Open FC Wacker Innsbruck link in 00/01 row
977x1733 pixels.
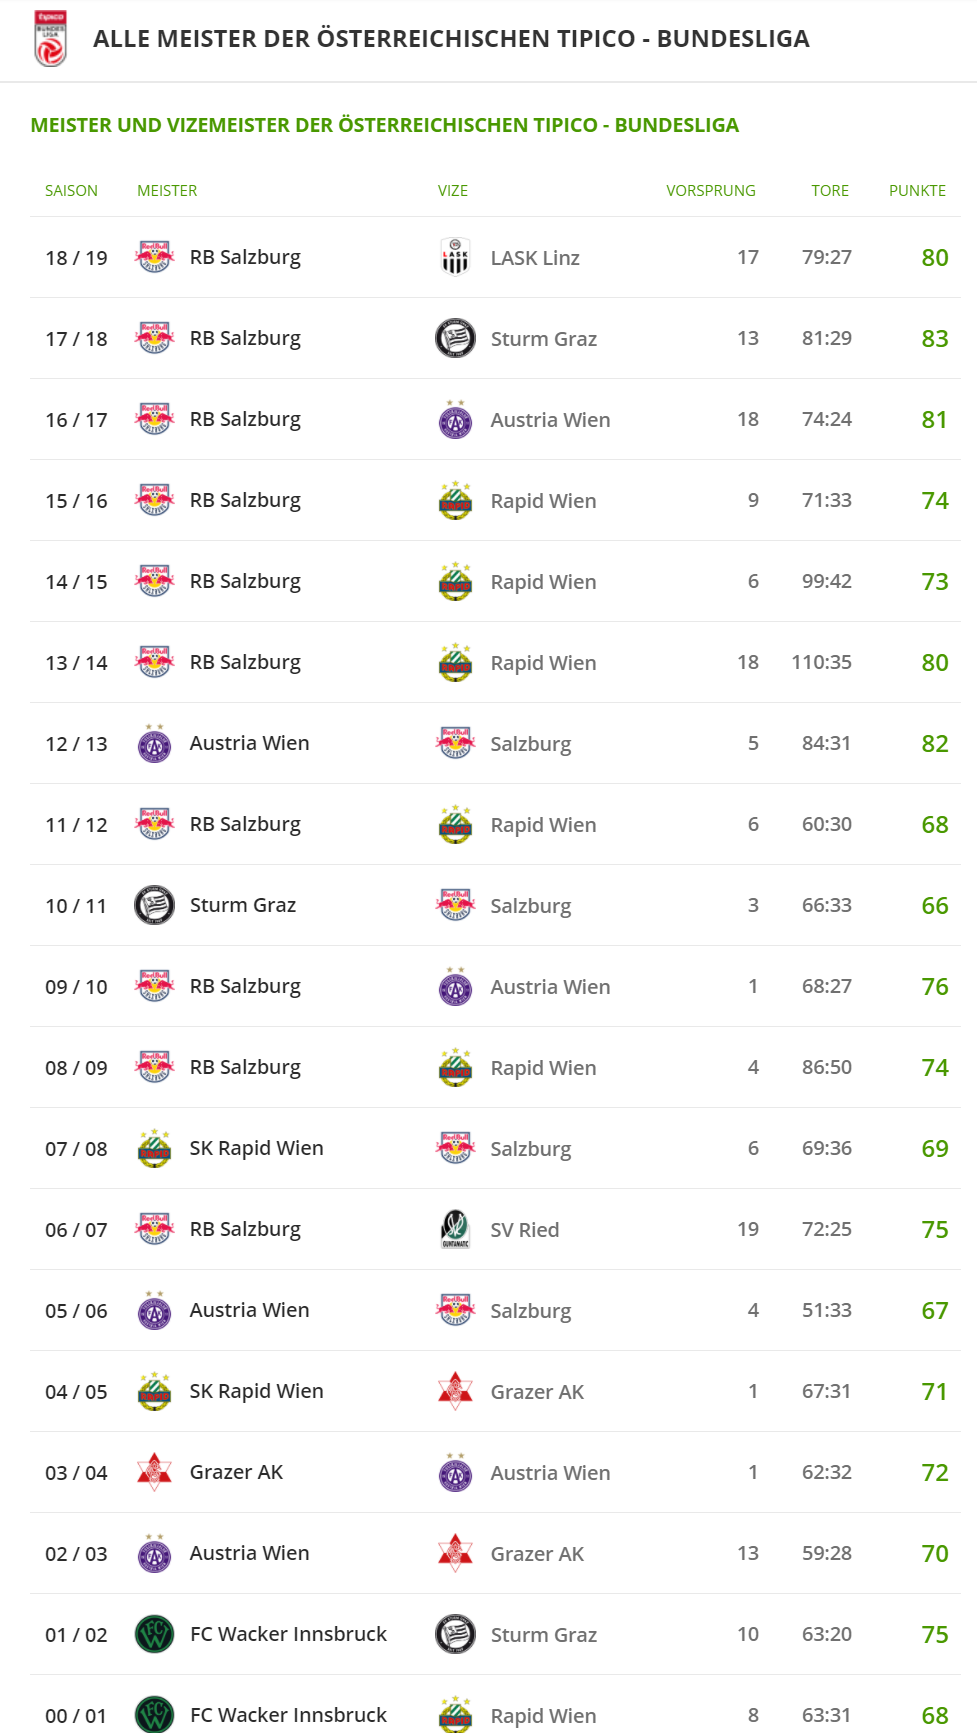[x=288, y=1715]
